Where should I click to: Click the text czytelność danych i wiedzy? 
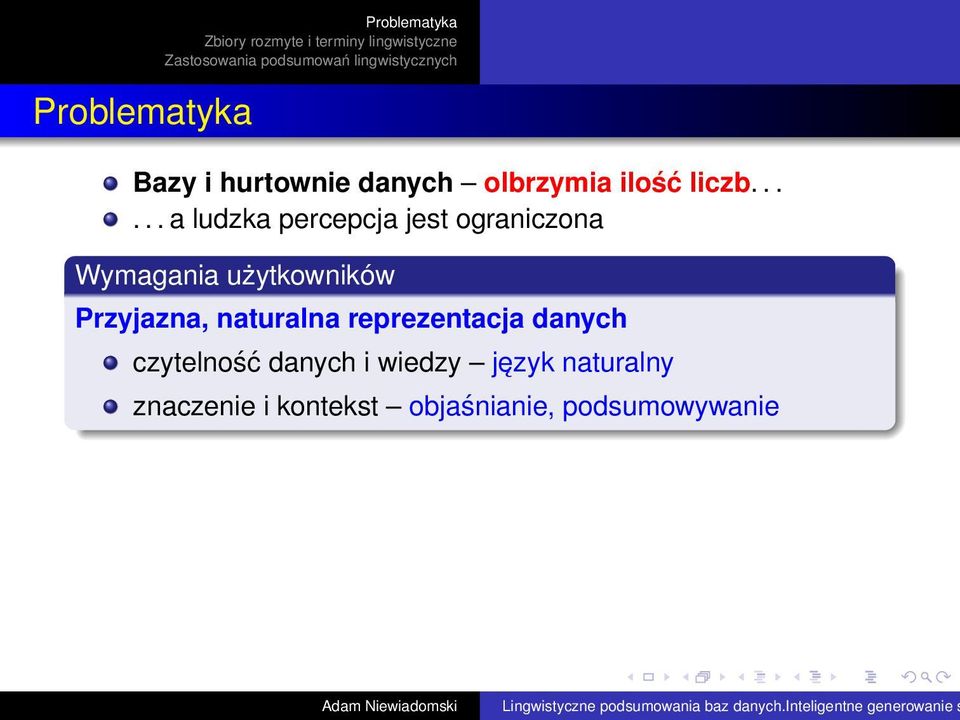pyautogui.click(x=296, y=362)
